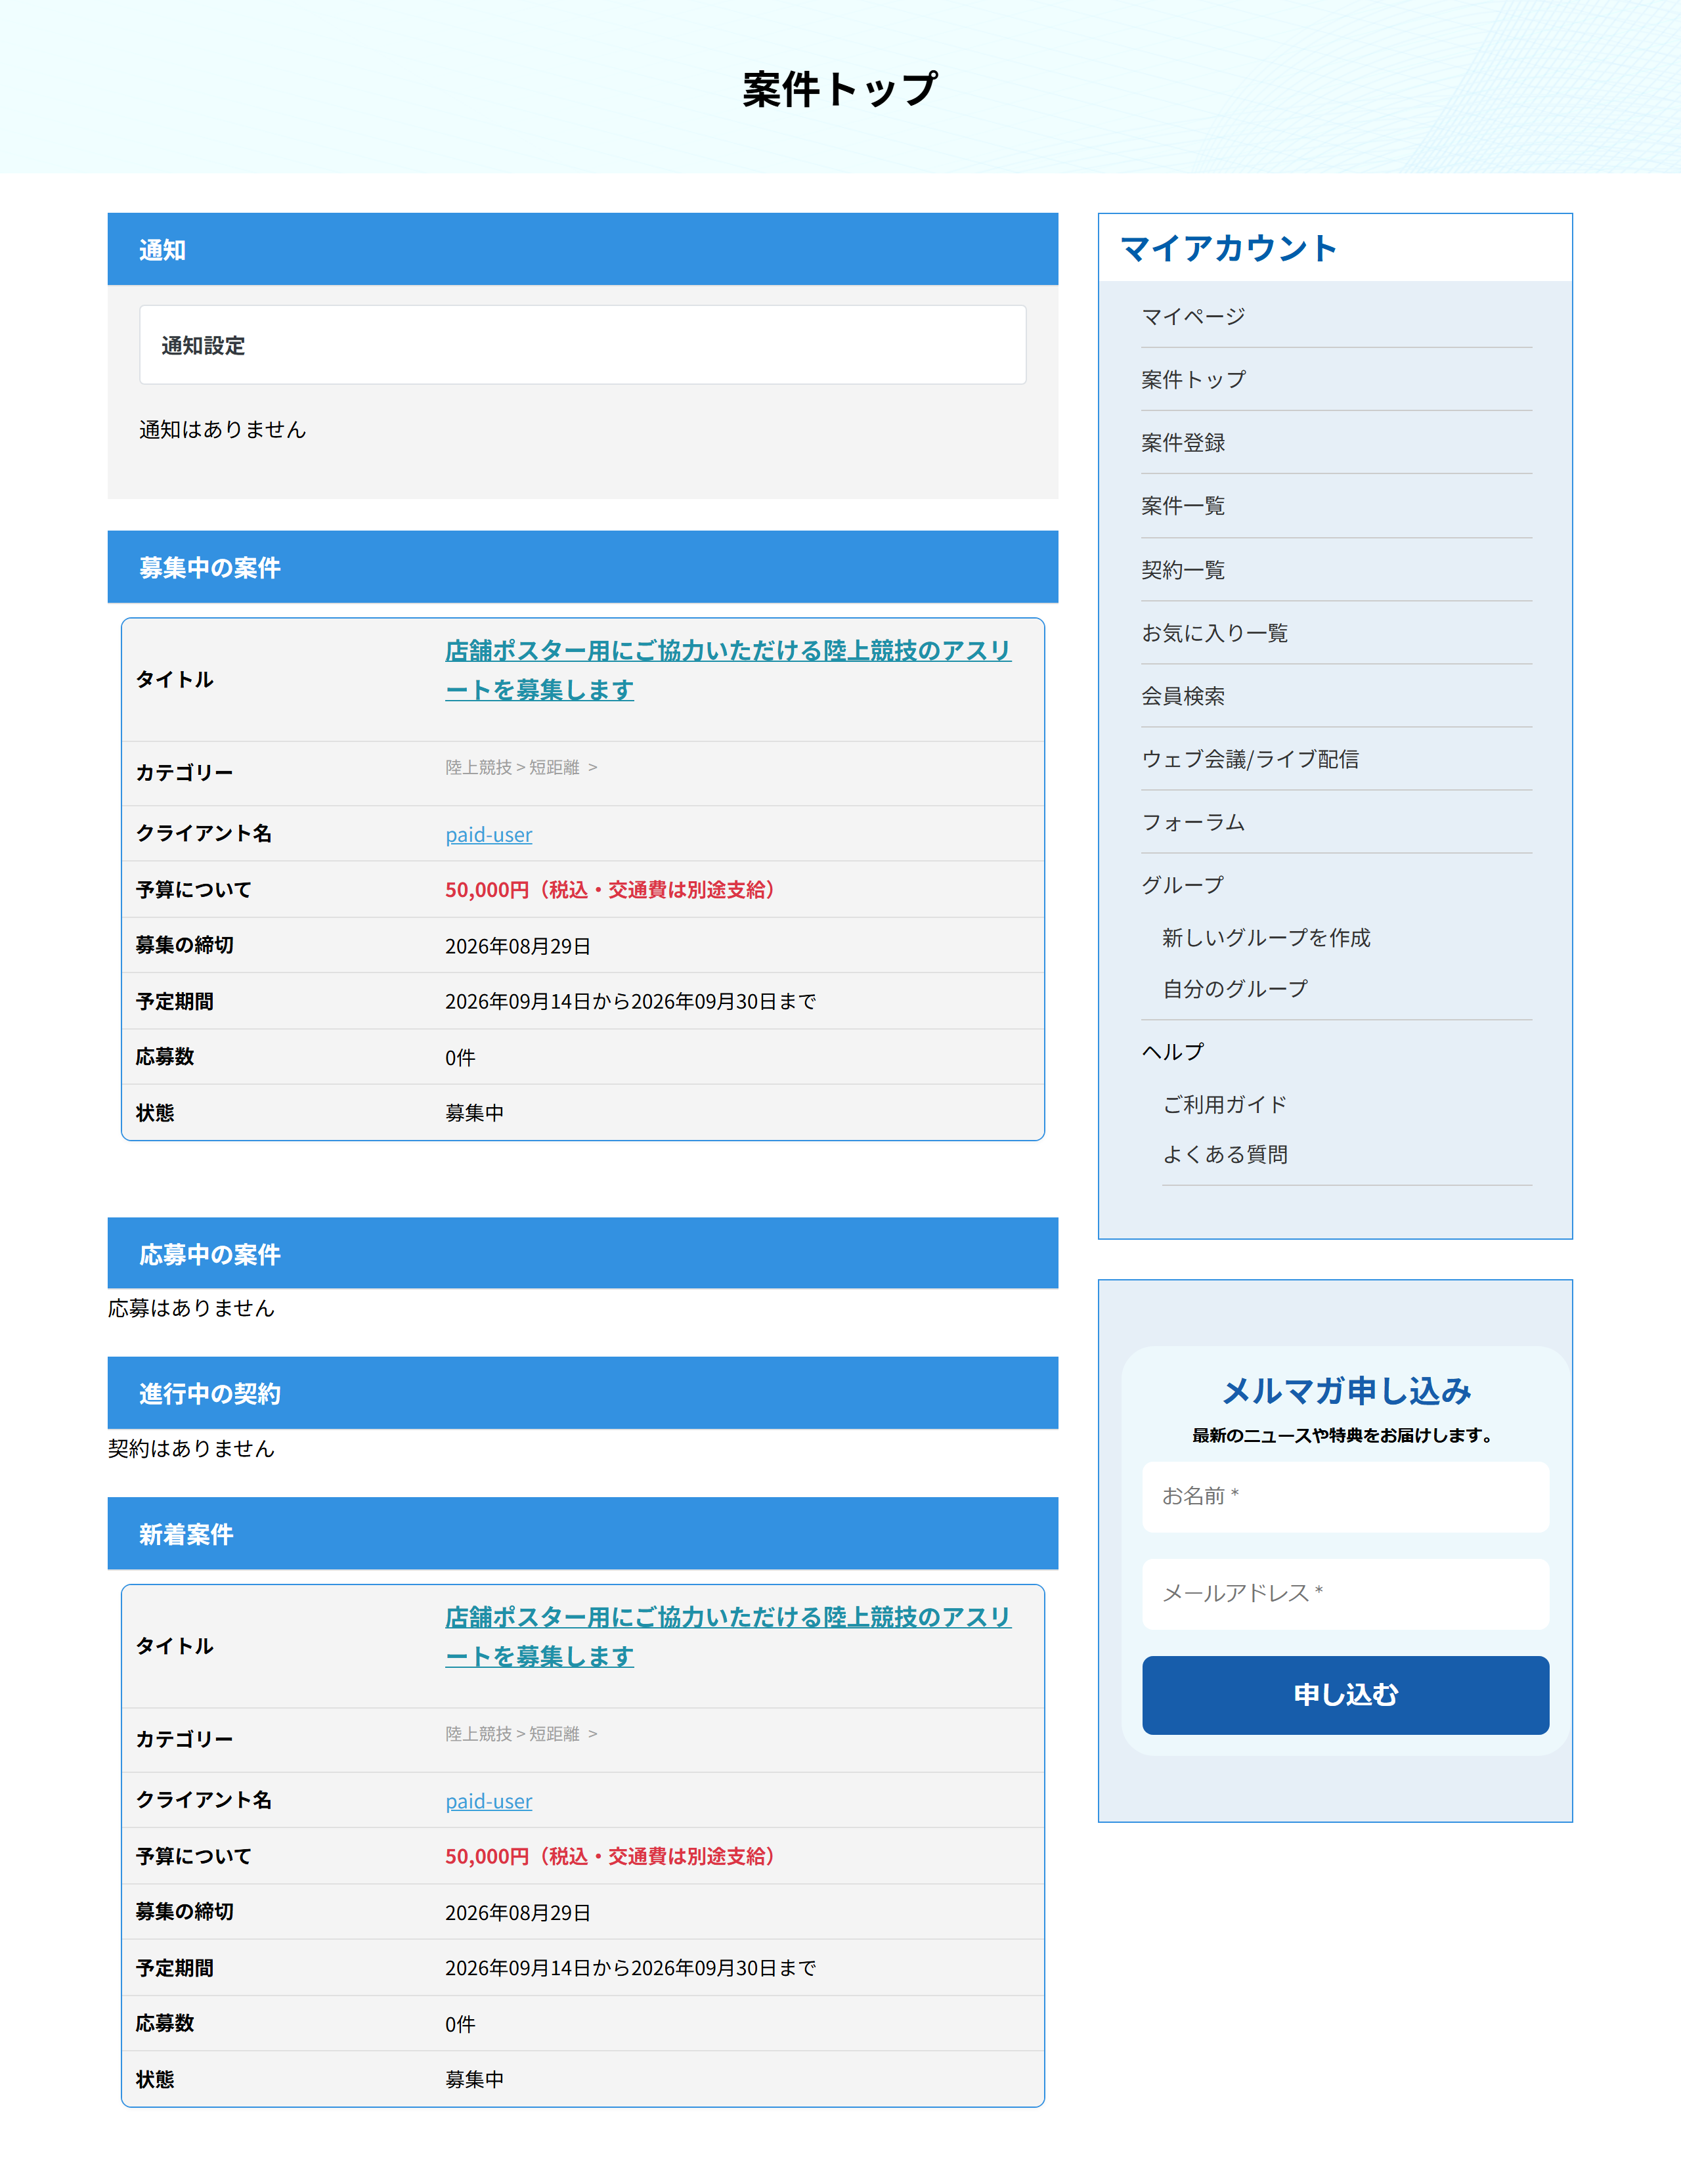Select the 募集中の案件 section header

click(x=582, y=567)
